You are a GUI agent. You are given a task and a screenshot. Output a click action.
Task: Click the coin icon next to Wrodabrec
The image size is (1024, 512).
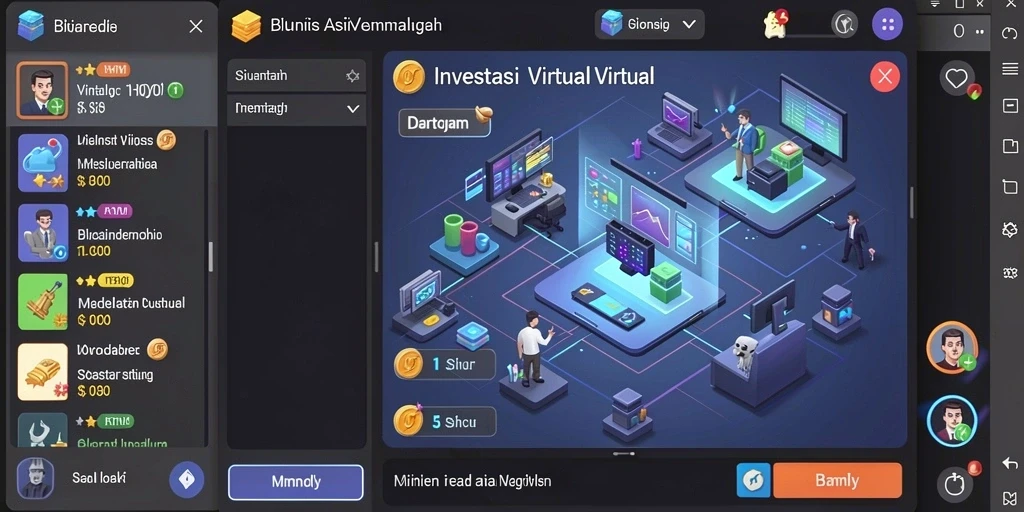pos(157,349)
